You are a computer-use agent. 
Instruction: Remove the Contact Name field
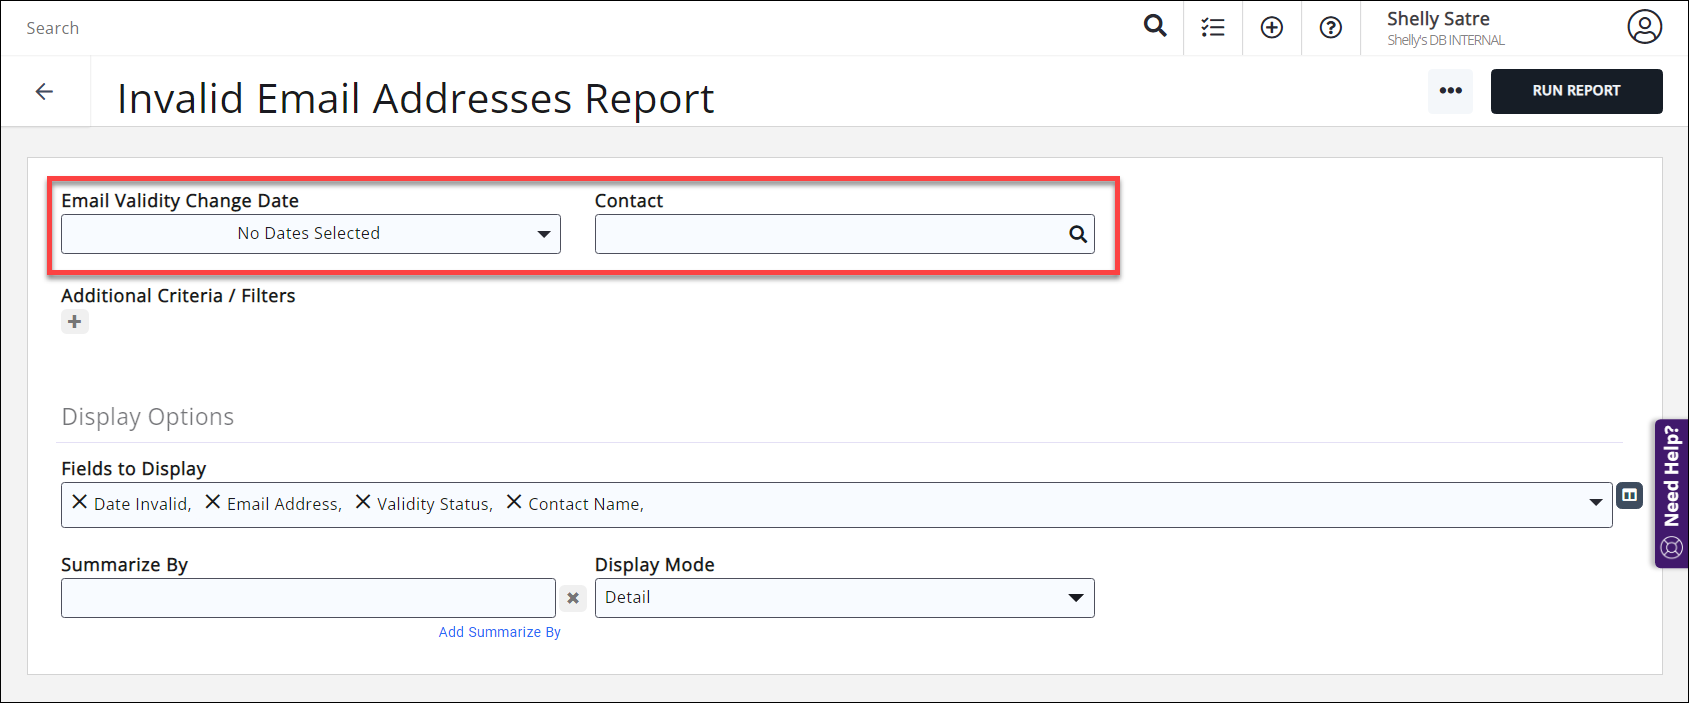(514, 502)
